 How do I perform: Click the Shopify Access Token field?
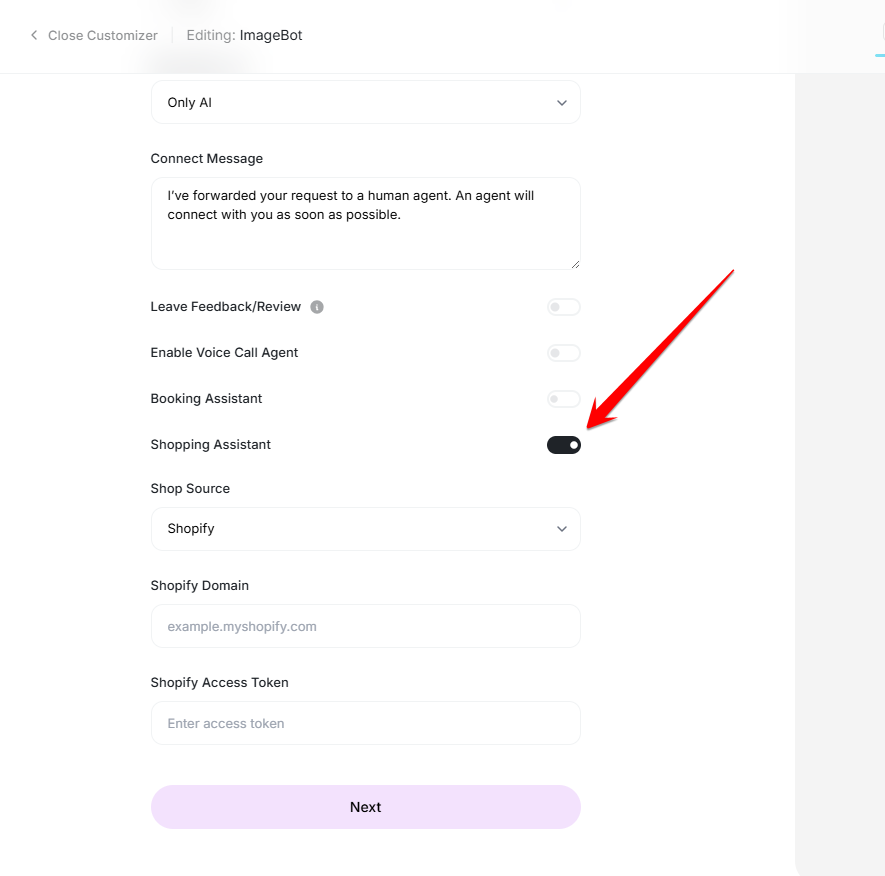click(365, 723)
